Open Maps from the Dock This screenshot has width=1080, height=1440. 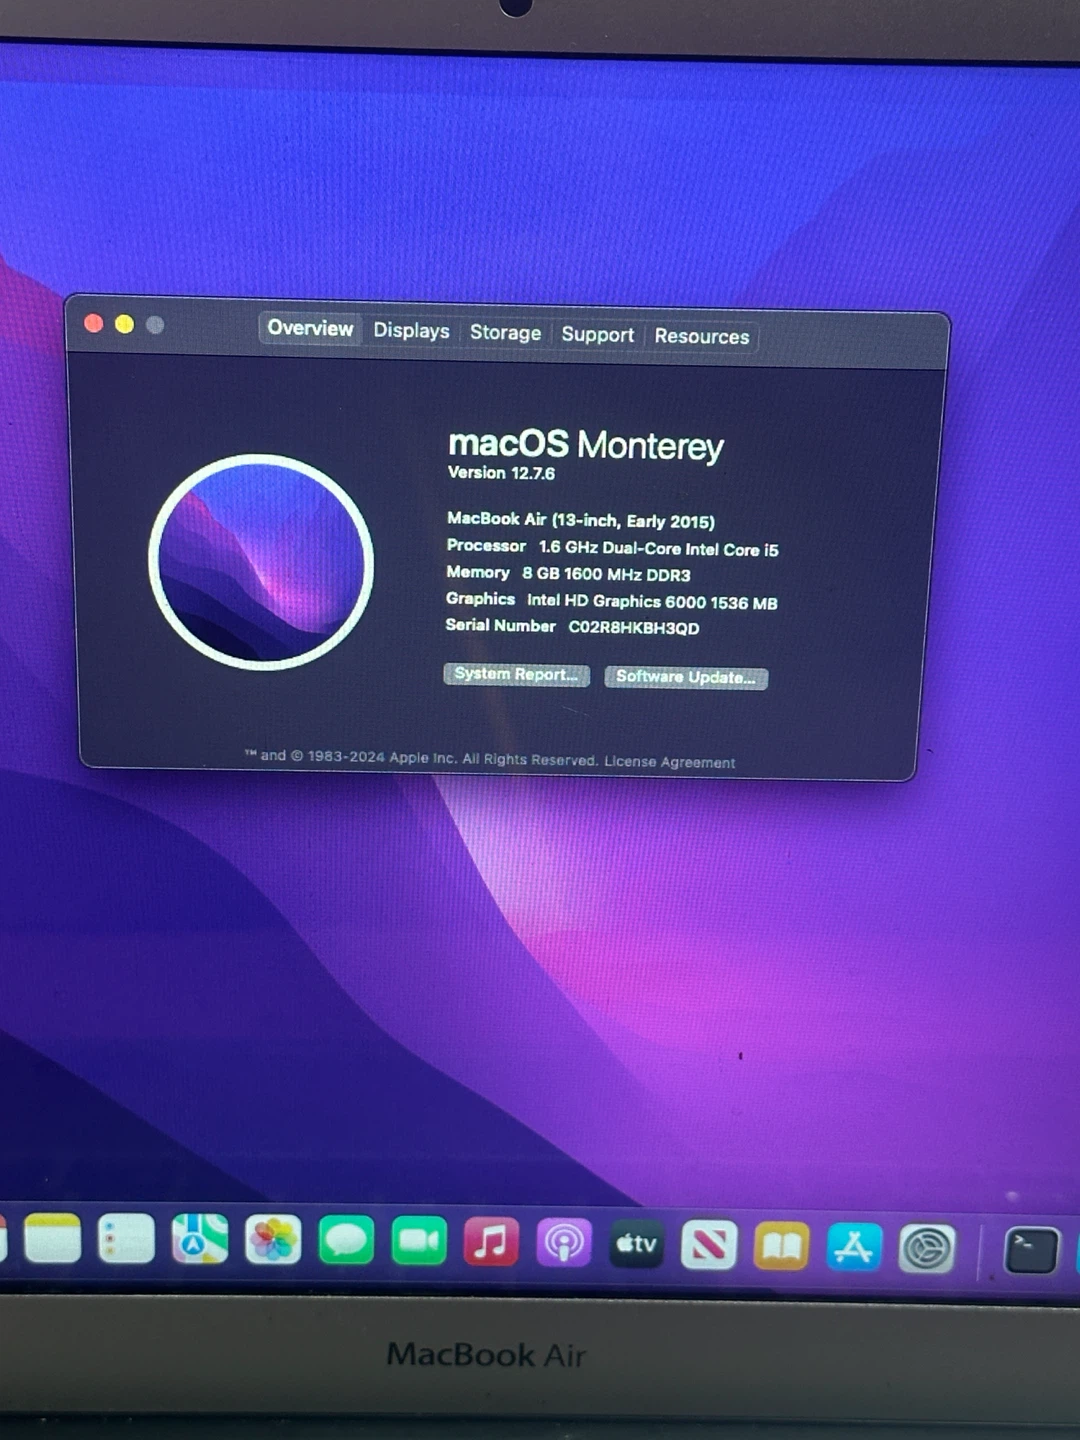(x=200, y=1240)
